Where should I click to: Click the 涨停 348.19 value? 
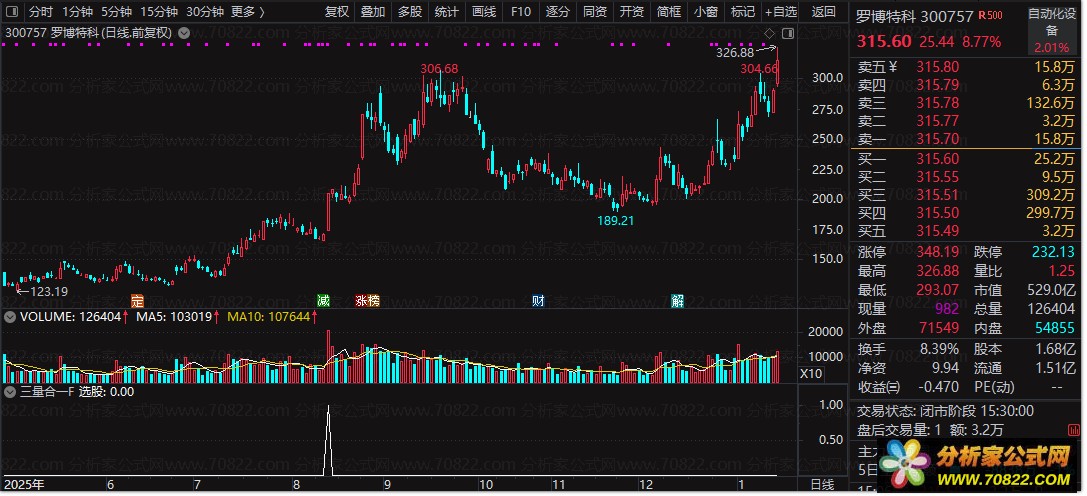click(938, 252)
